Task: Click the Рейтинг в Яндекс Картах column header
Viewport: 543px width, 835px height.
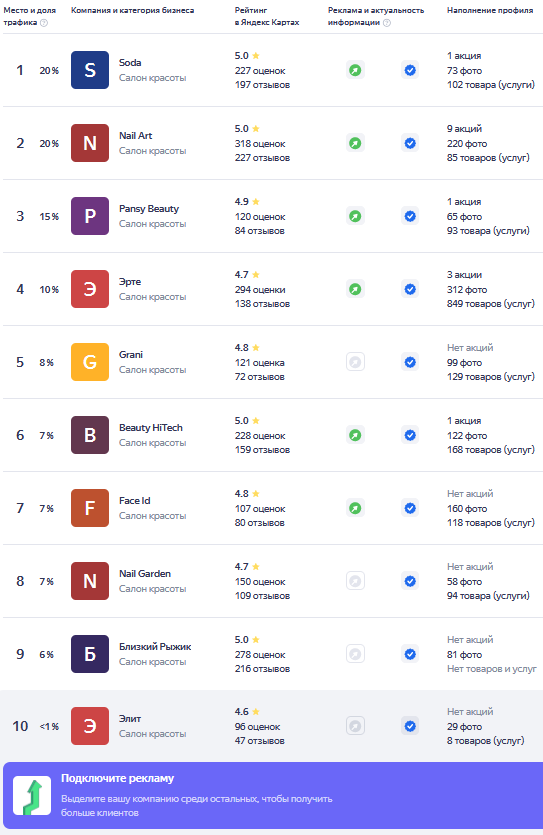Action: pos(267,17)
